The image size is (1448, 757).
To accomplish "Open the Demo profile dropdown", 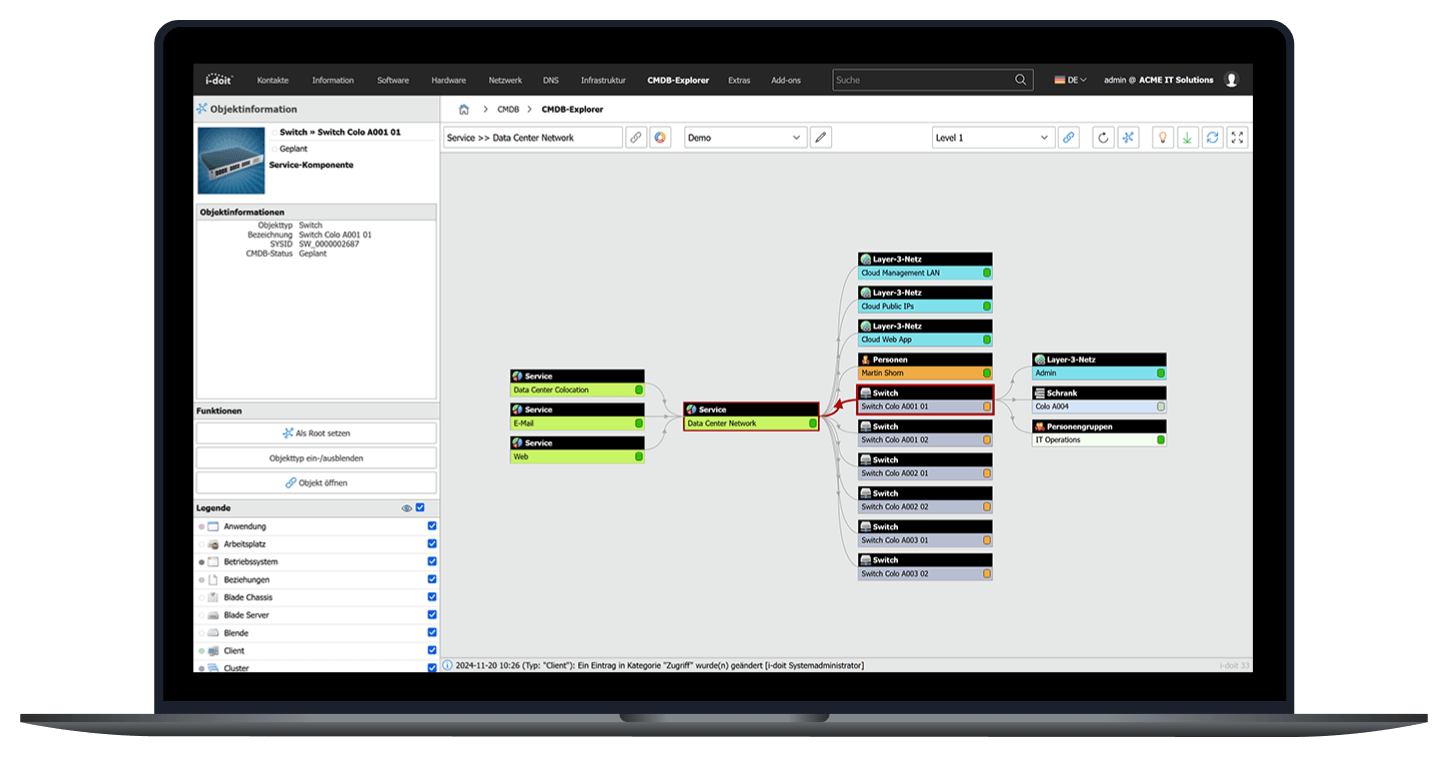I will pyautogui.click(x=745, y=137).
